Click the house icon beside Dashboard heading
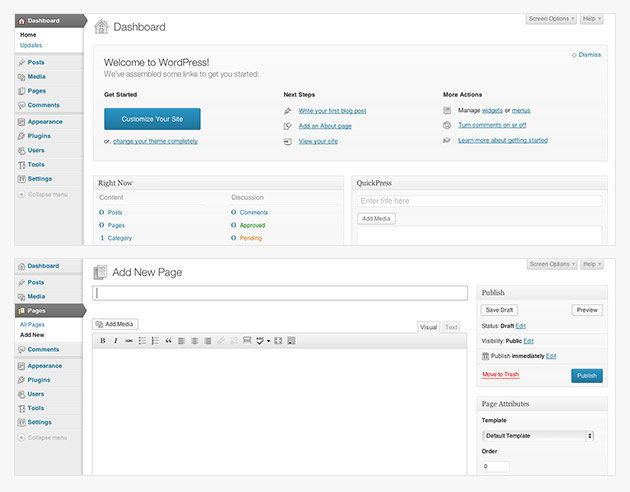Image resolution: width=630 pixels, height=492 pixels. [x=101, y=27]
